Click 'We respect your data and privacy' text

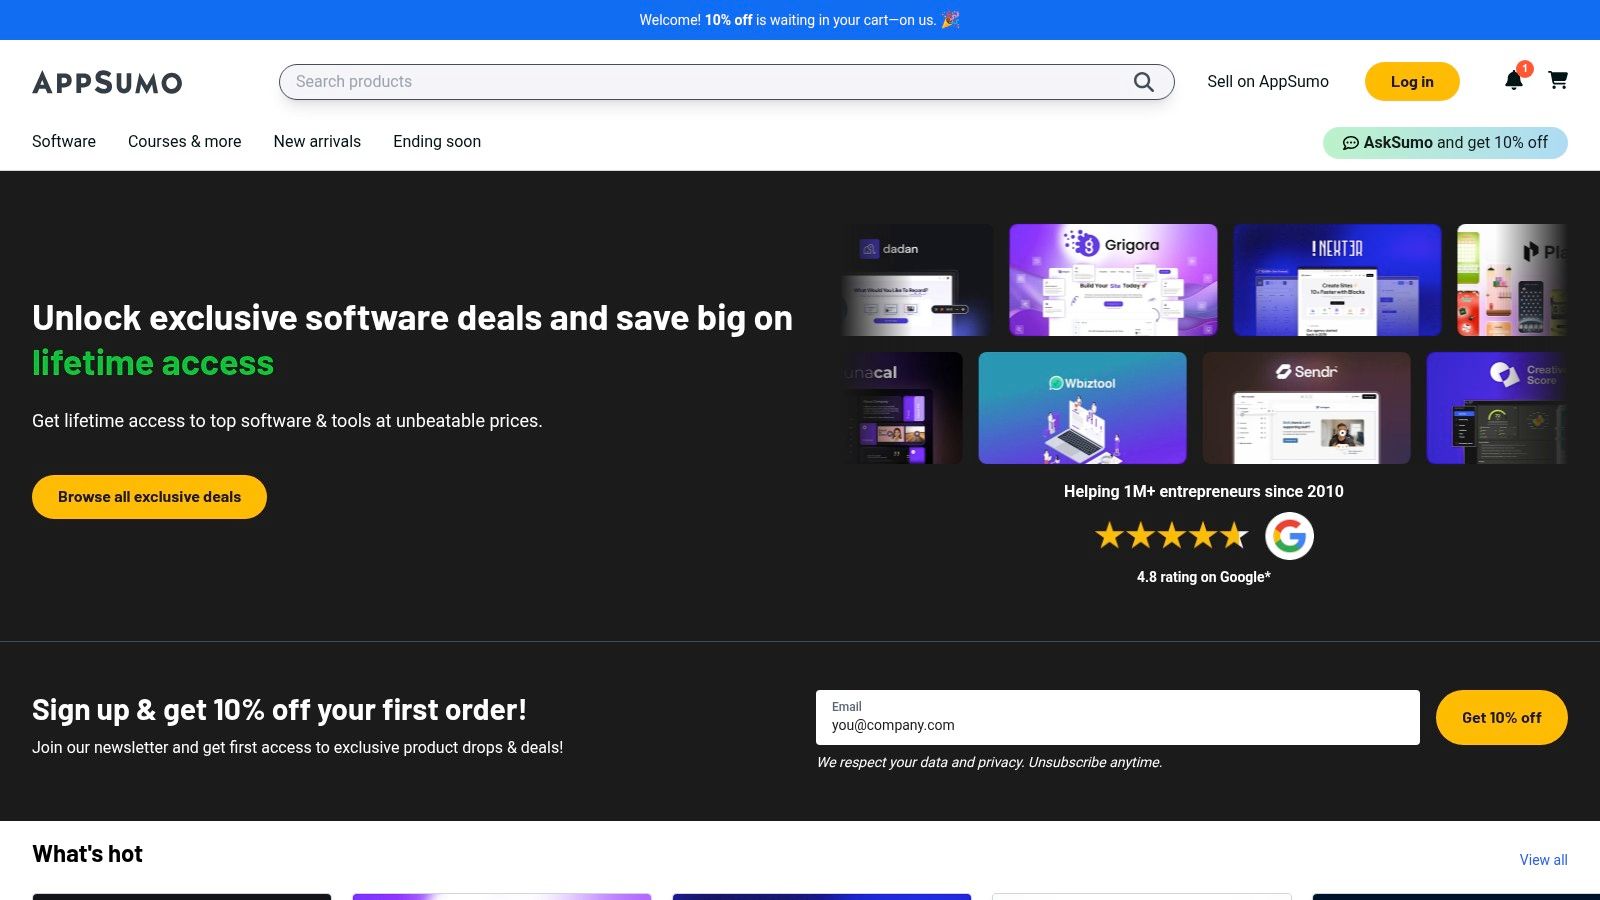click(x=920, y=762)
